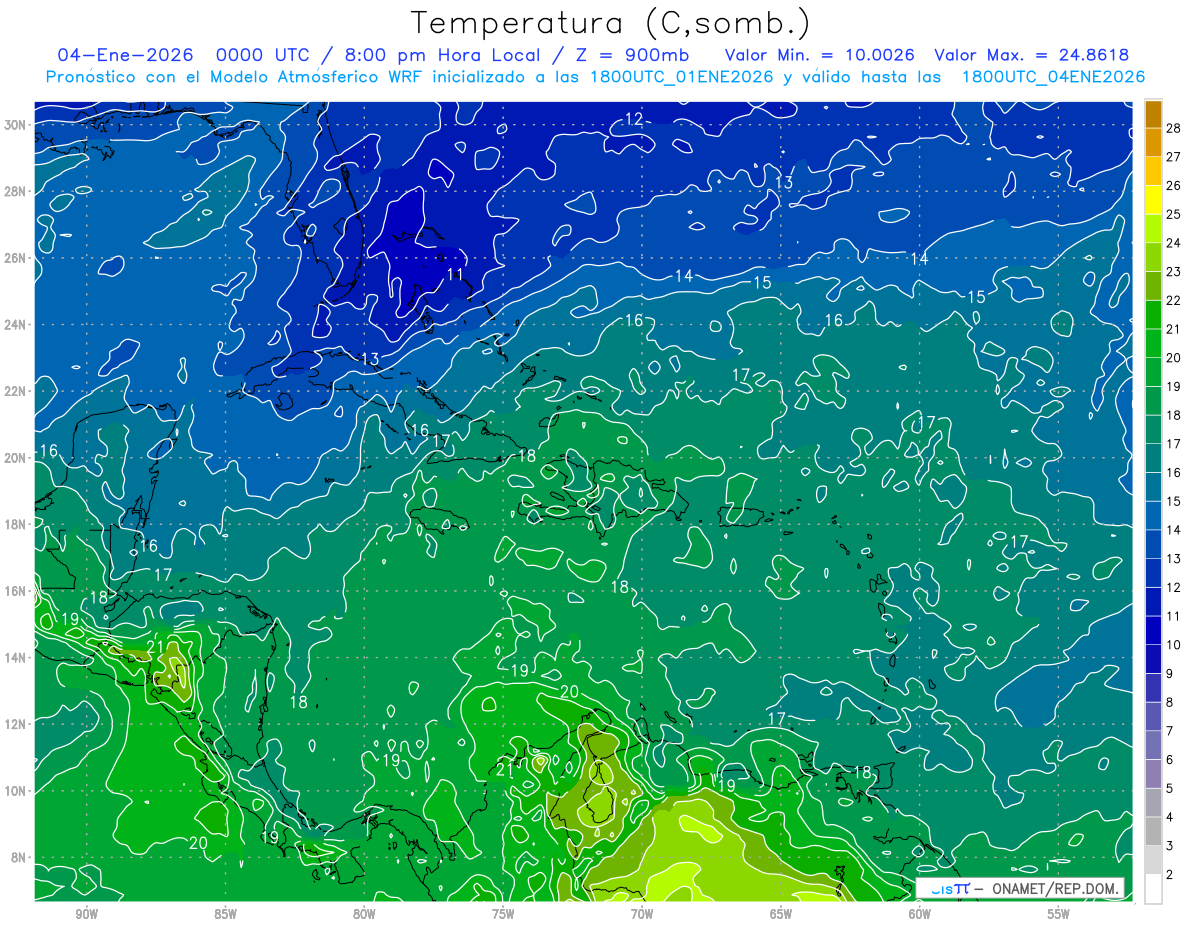Click the contour label 12 on the map
This screenshot has width=1200, height=927.
pos(633,119)
